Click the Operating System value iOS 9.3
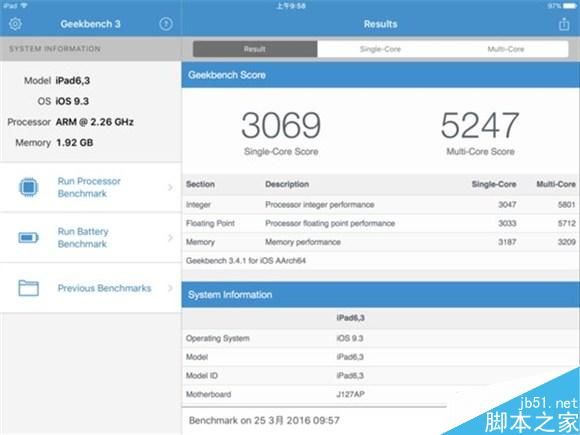Image resolution: width=580 pixels, height=435 pixels. (350, 338)
